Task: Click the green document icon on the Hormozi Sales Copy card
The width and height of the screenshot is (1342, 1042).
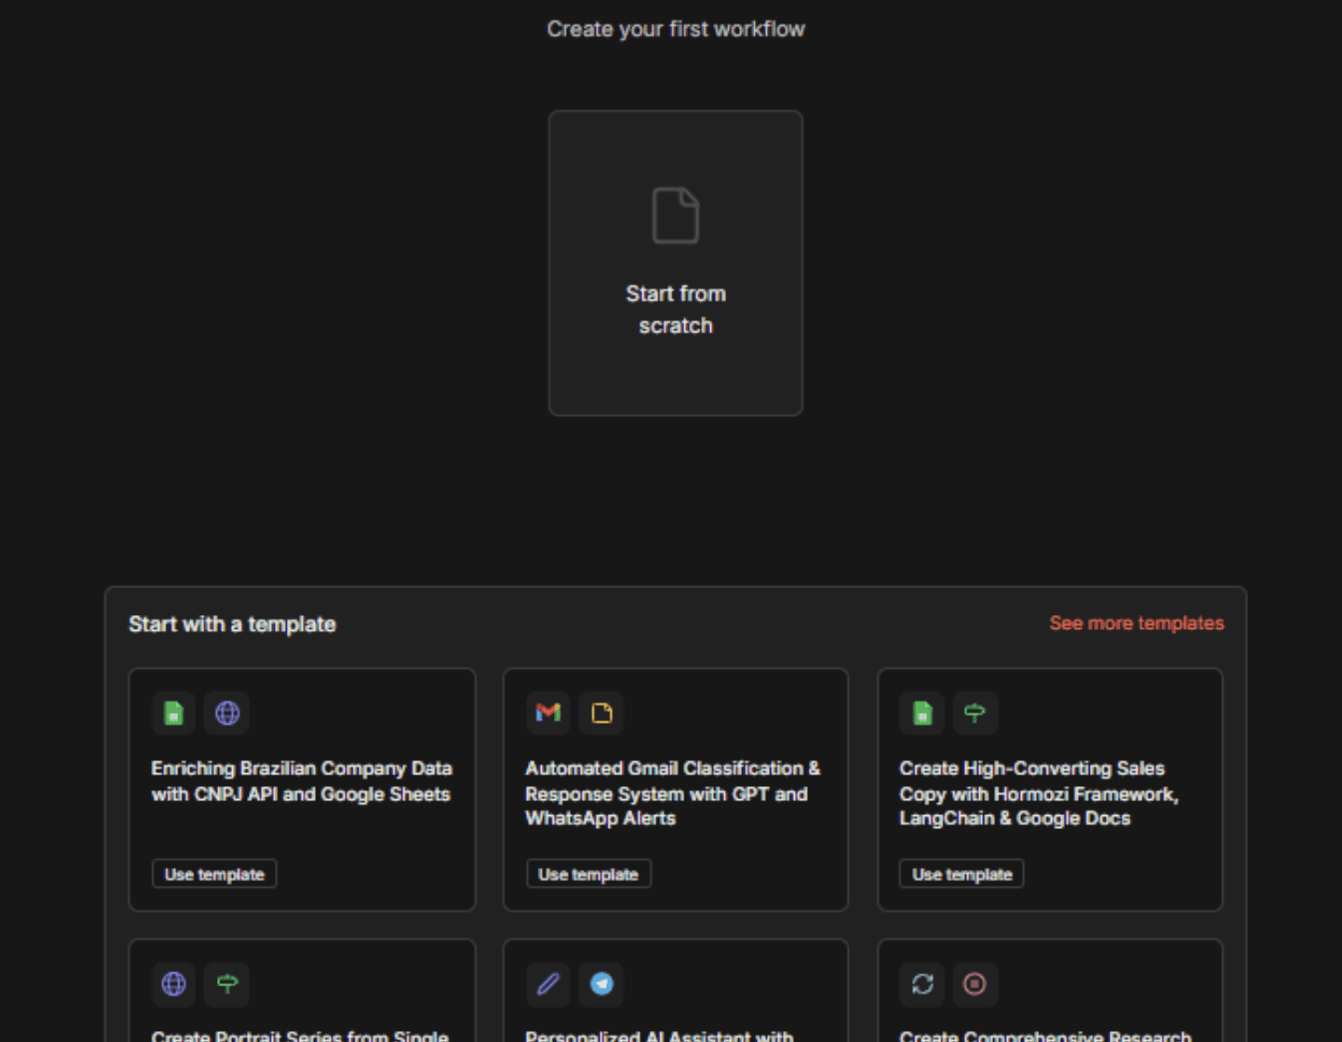Action: (x=922, y=713)
